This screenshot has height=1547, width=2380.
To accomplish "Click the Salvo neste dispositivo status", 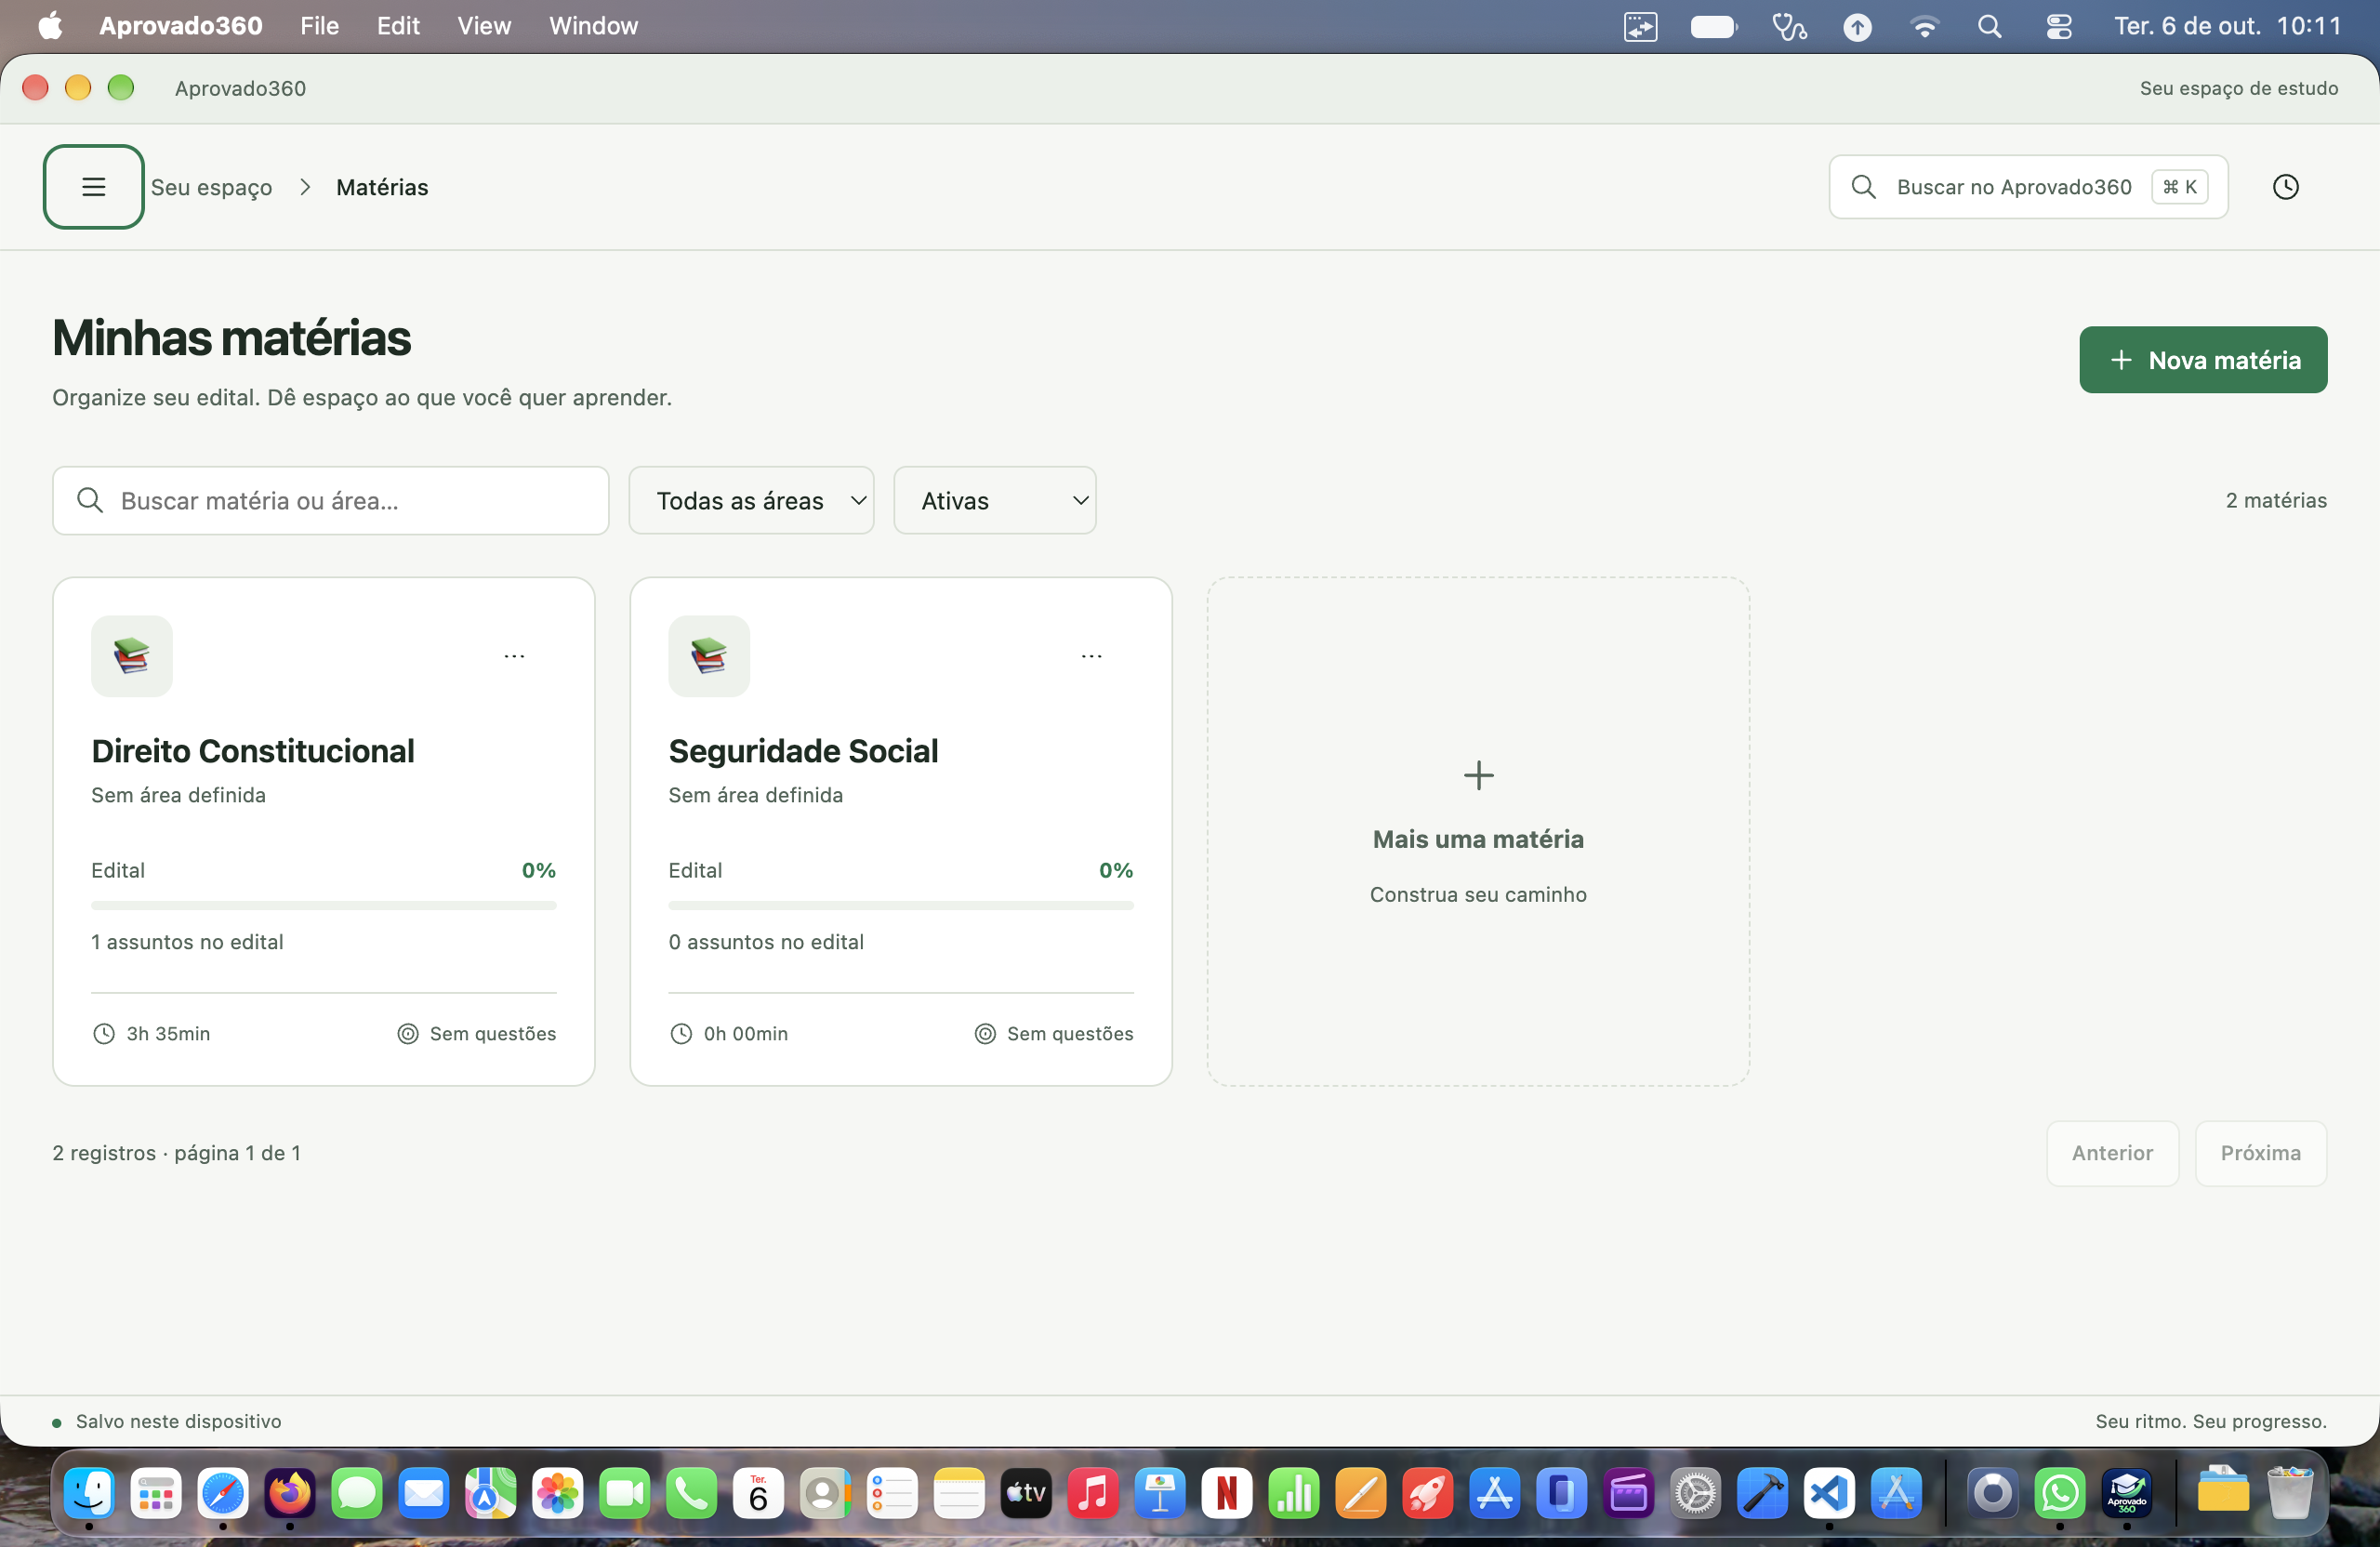I will coord(178,1421).
